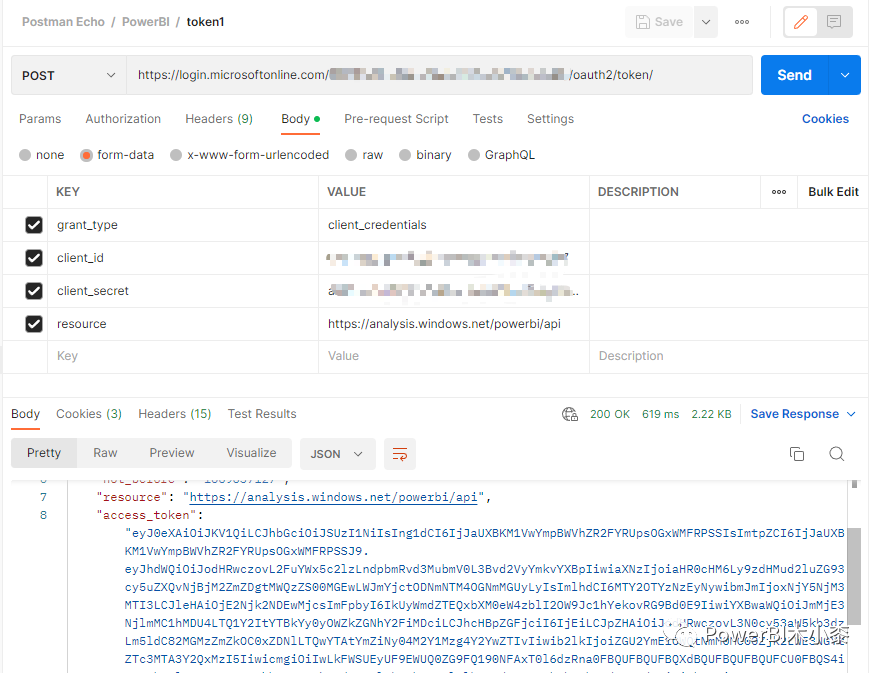Uncheck the grant_type row checkbox
878x673 pixels.
[x=34, y=225]
